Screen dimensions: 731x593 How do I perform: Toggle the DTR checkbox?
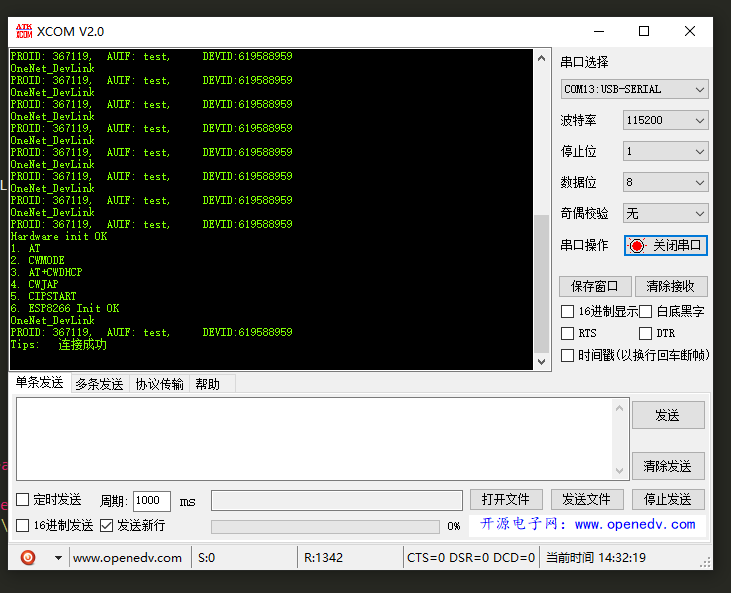[x=645, y=333]
